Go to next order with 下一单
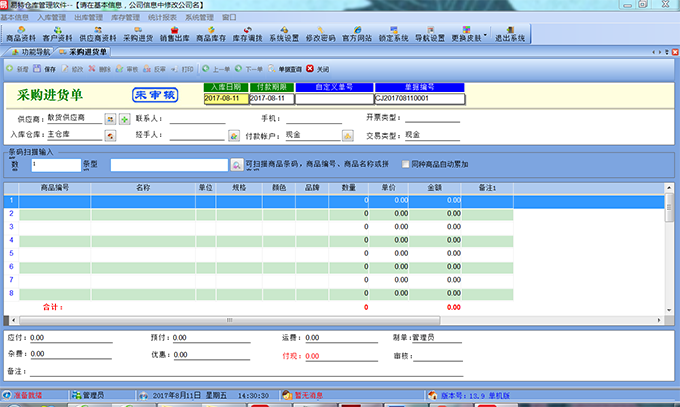Screen dimensions: 680x407 (249, 69)
